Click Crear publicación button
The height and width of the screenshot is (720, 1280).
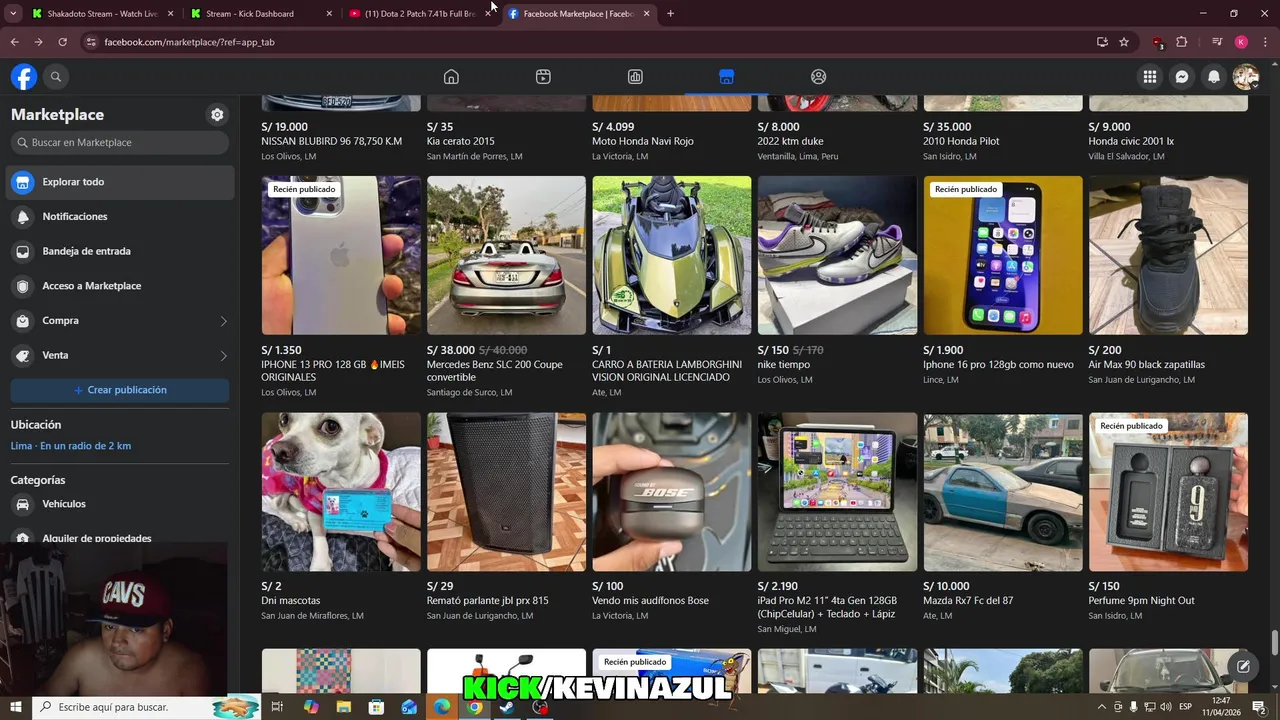(120, 390)
